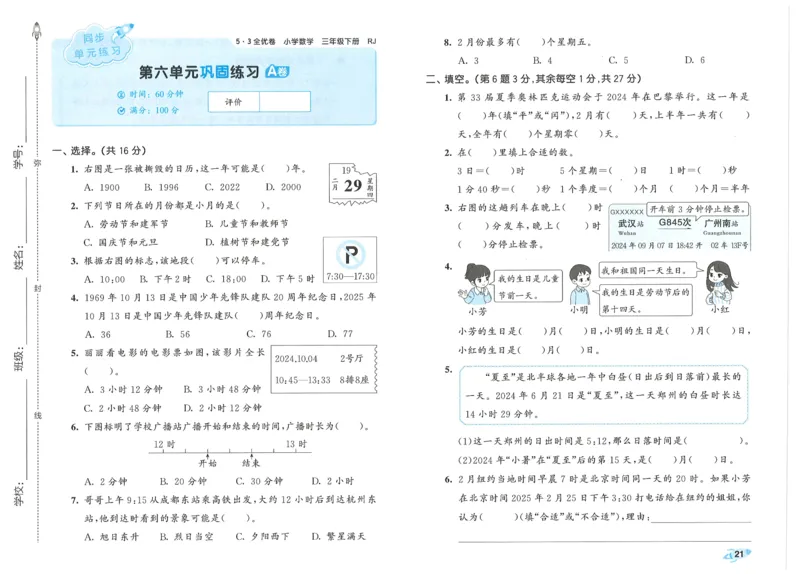800x574 pixels.
Task: Select option B. 56
Action: [x=178, y=334]
